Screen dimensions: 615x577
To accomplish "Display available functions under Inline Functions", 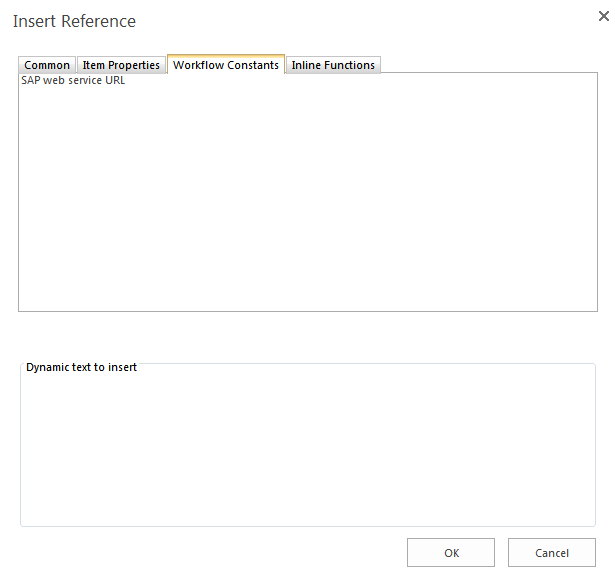I will [x=333, y=65].
